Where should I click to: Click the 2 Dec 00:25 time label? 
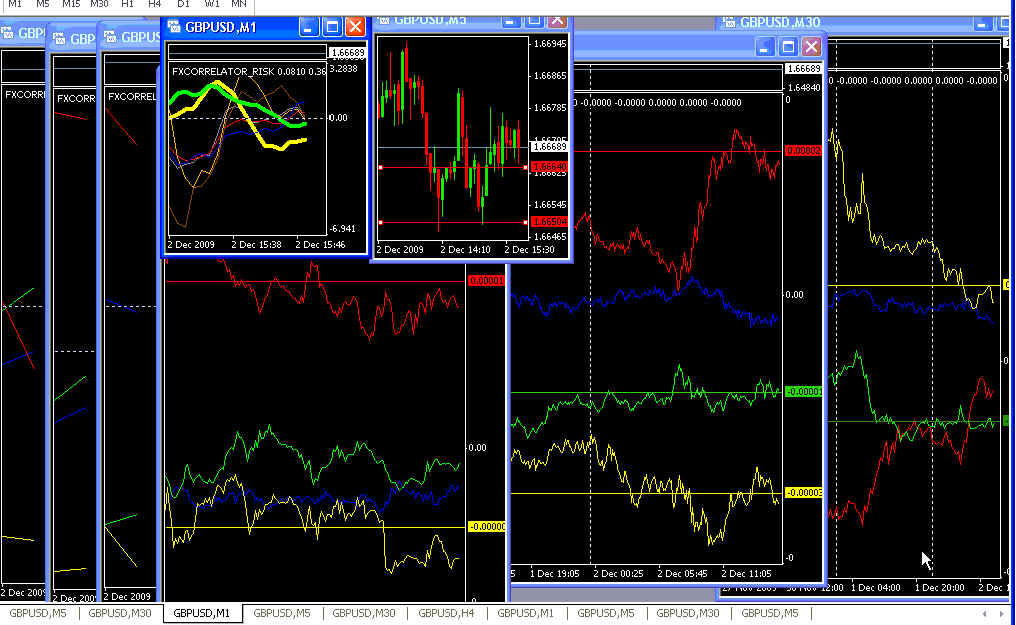[618, 573]
